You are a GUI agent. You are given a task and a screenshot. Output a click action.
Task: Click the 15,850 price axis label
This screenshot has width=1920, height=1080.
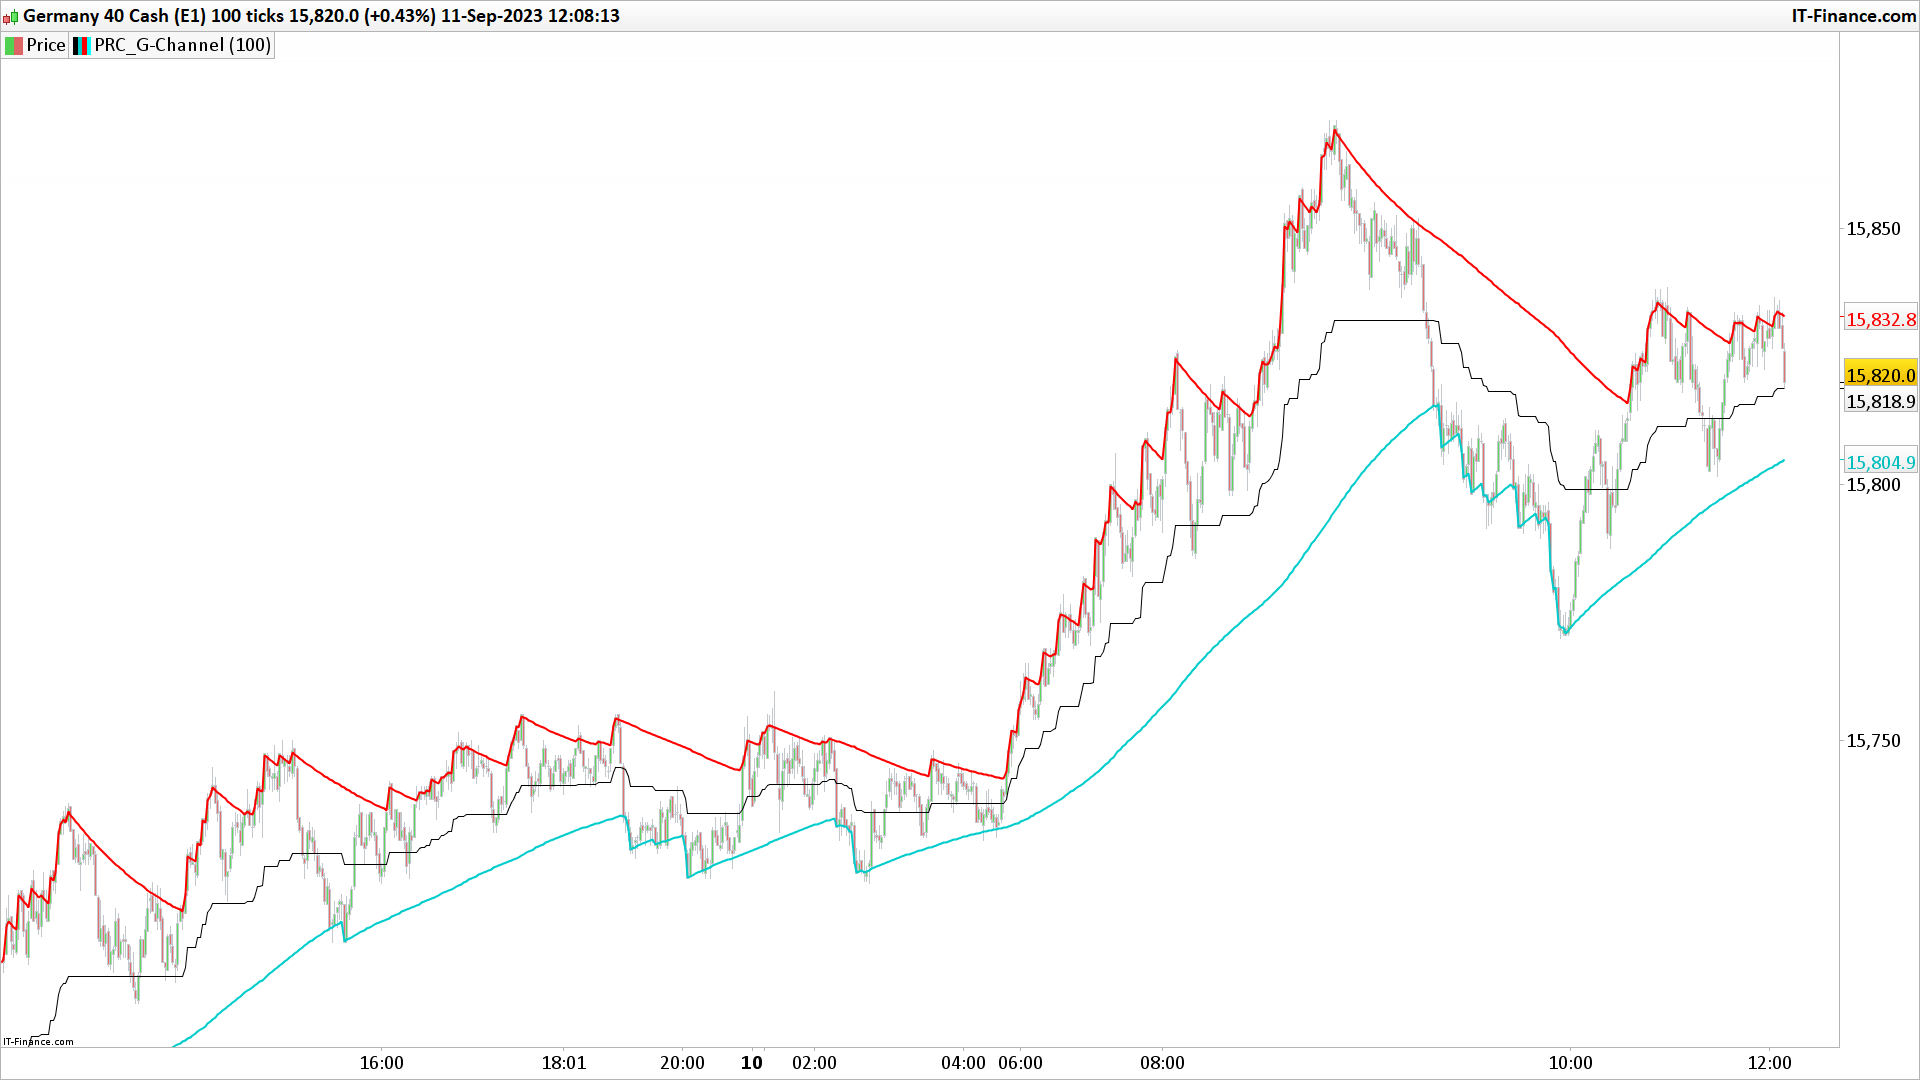coord(1873,229)
